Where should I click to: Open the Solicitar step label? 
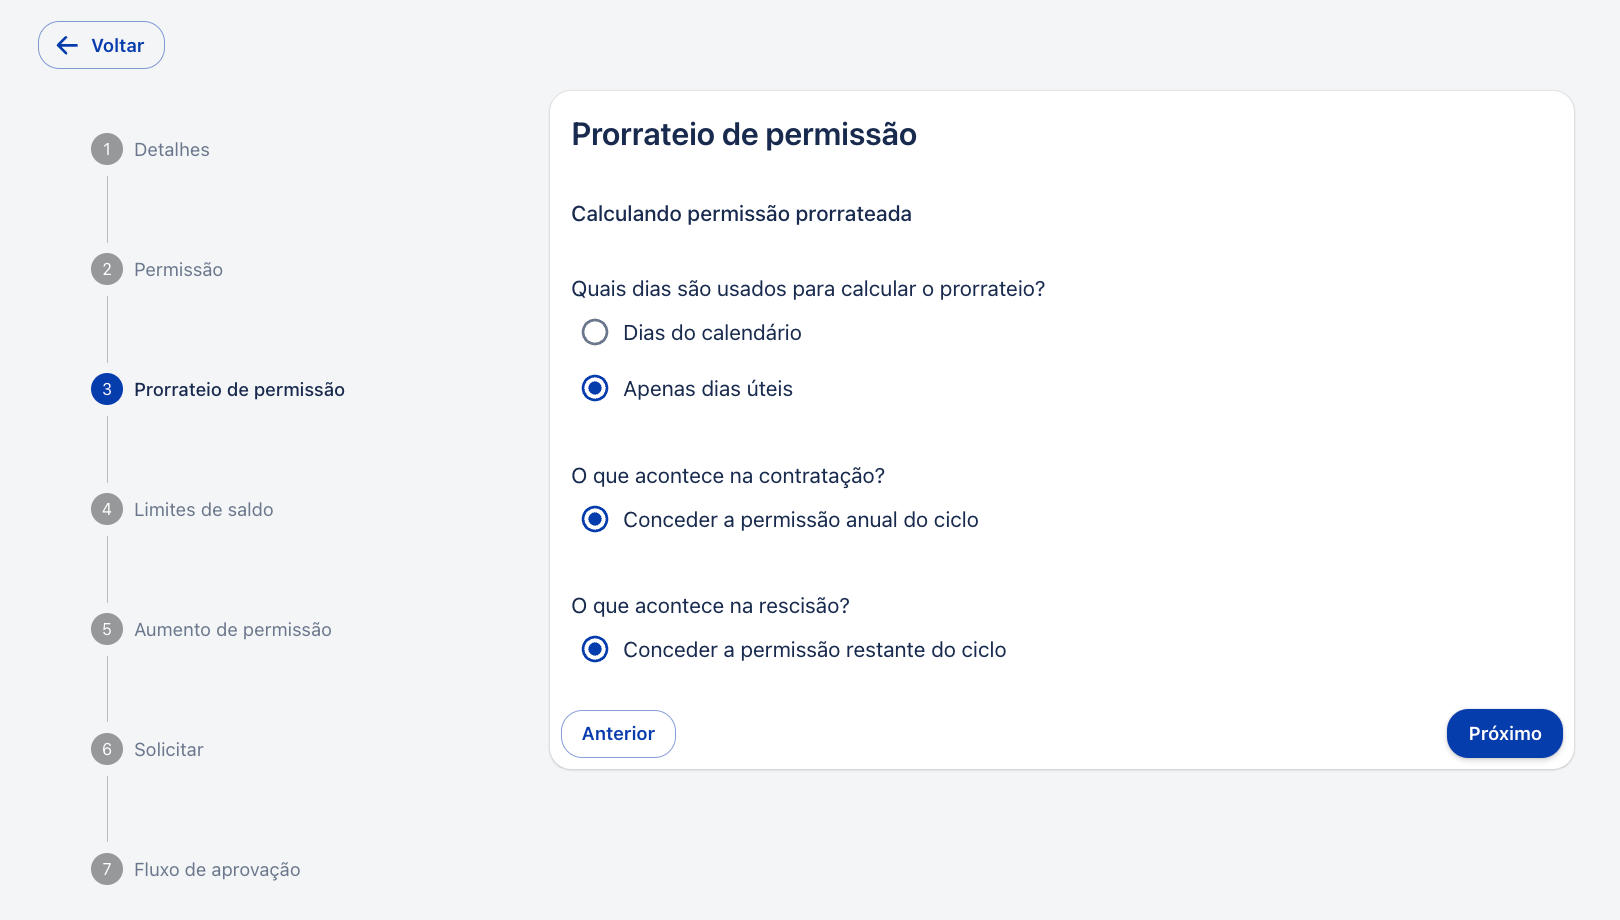point(169,749)
